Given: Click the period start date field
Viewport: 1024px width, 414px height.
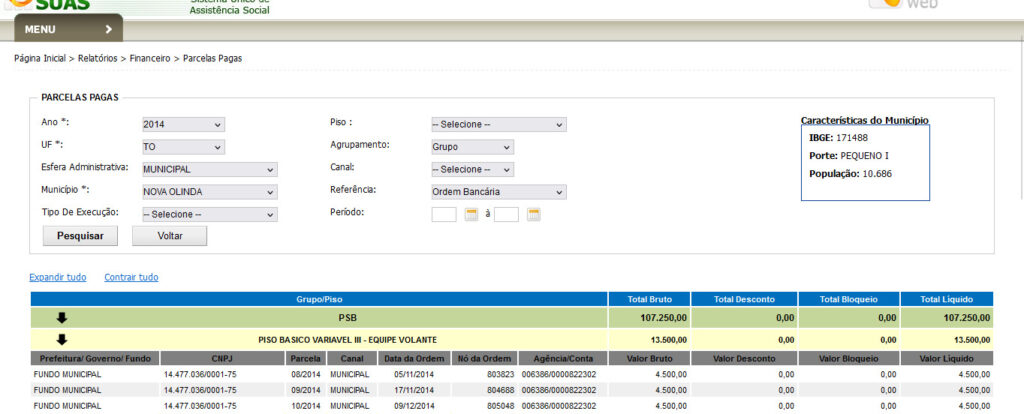Looking at the screenshot, I should point(444,214).
